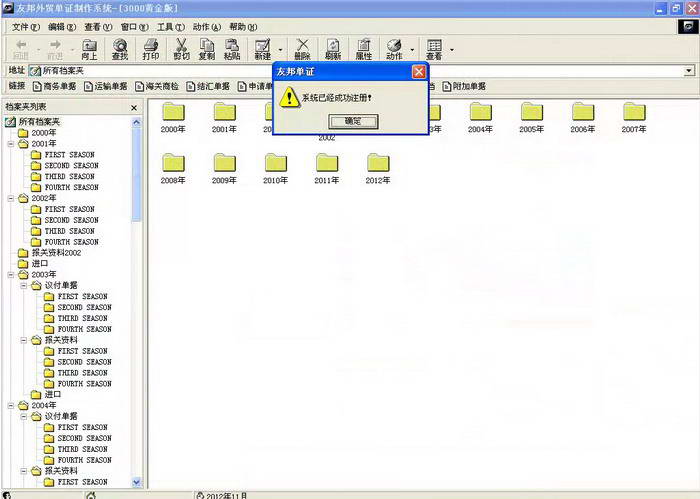
Task: Open the dropdown arrow next to 查看 toolbar button
Action: pyautogui.click(x=452, y=50)
